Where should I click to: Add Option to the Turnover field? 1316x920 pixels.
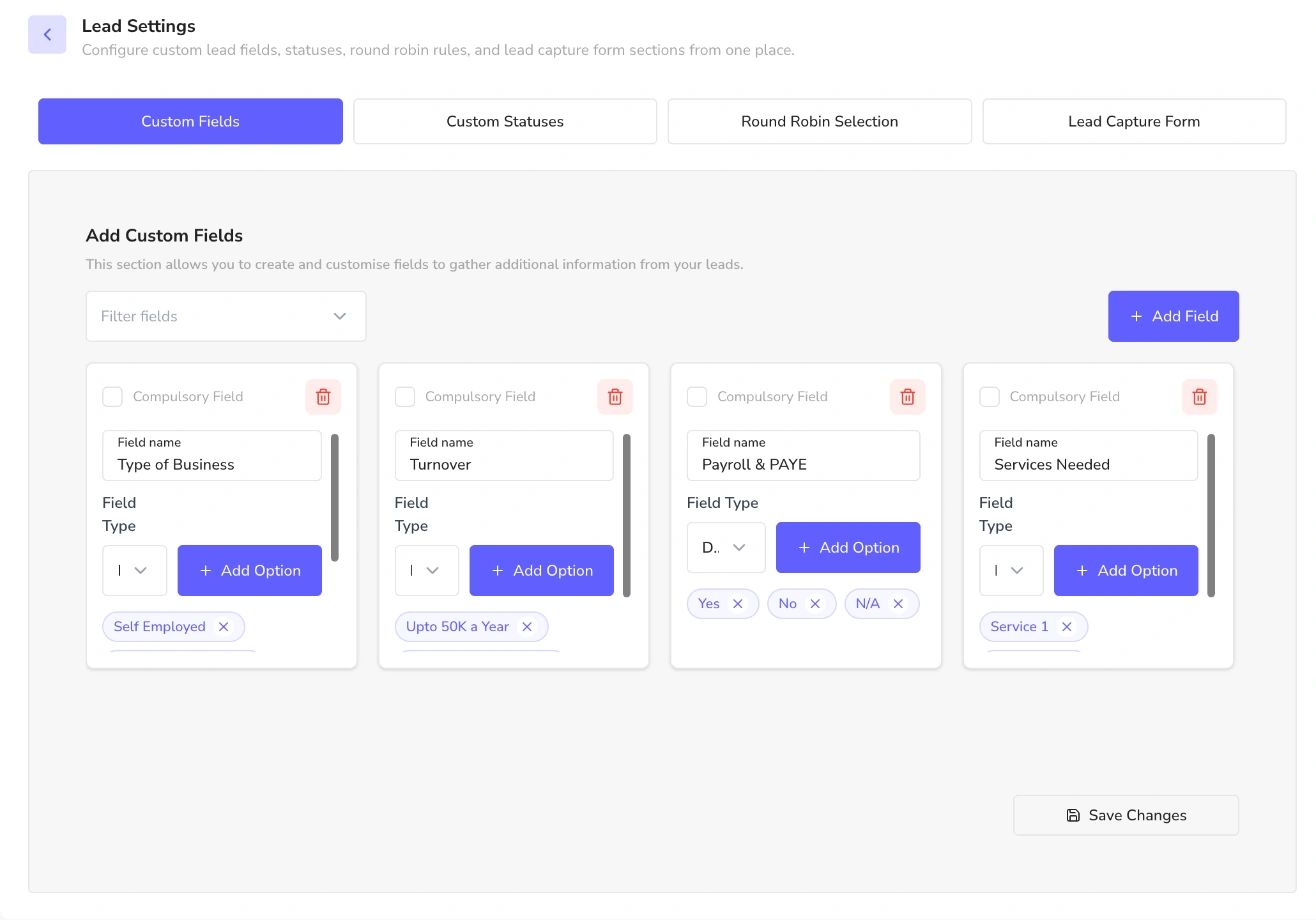542,571
